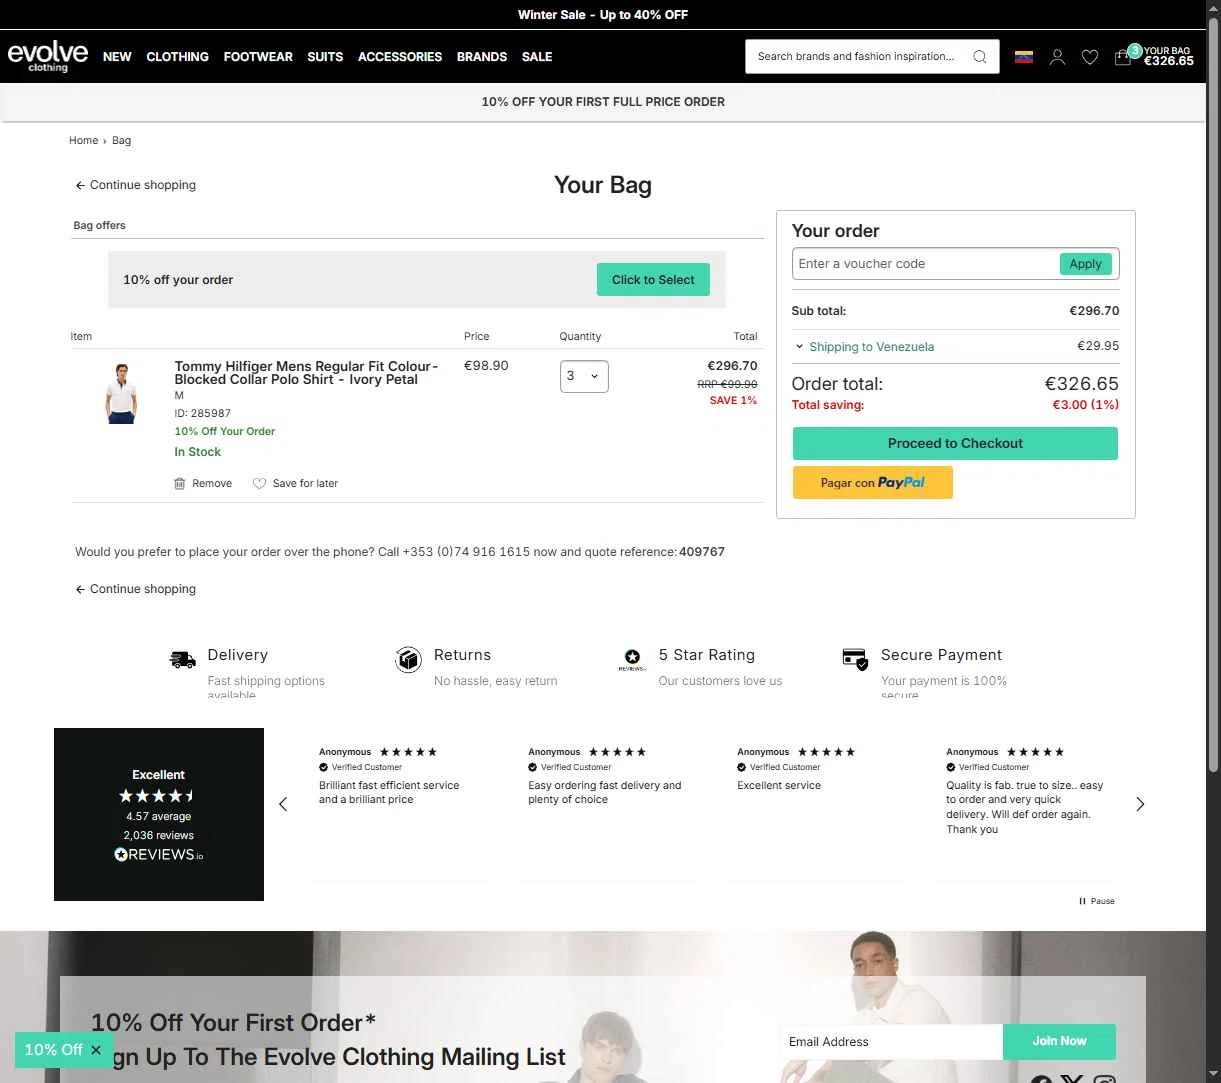
Task: Open the SALE menu
Action: point(537,57)
